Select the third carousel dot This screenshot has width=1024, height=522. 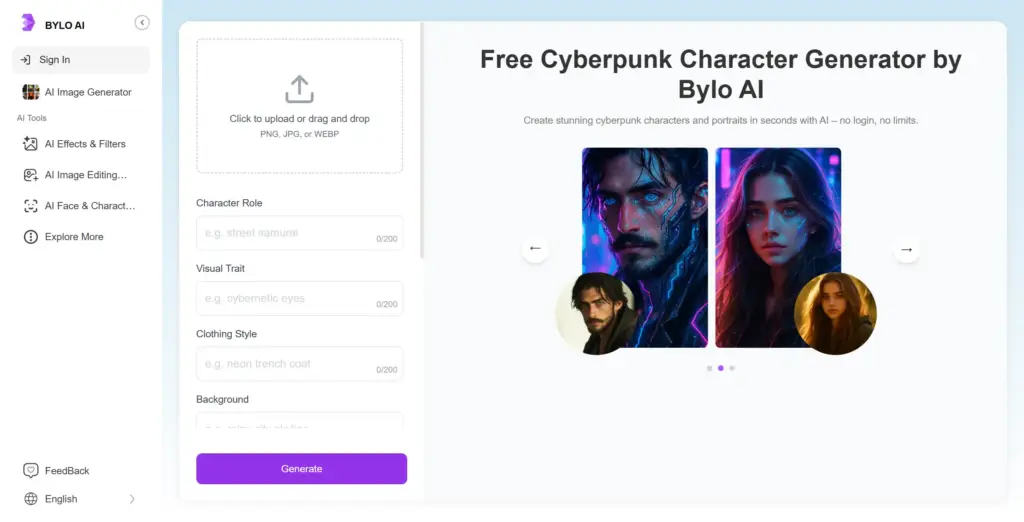coord(732,368)
